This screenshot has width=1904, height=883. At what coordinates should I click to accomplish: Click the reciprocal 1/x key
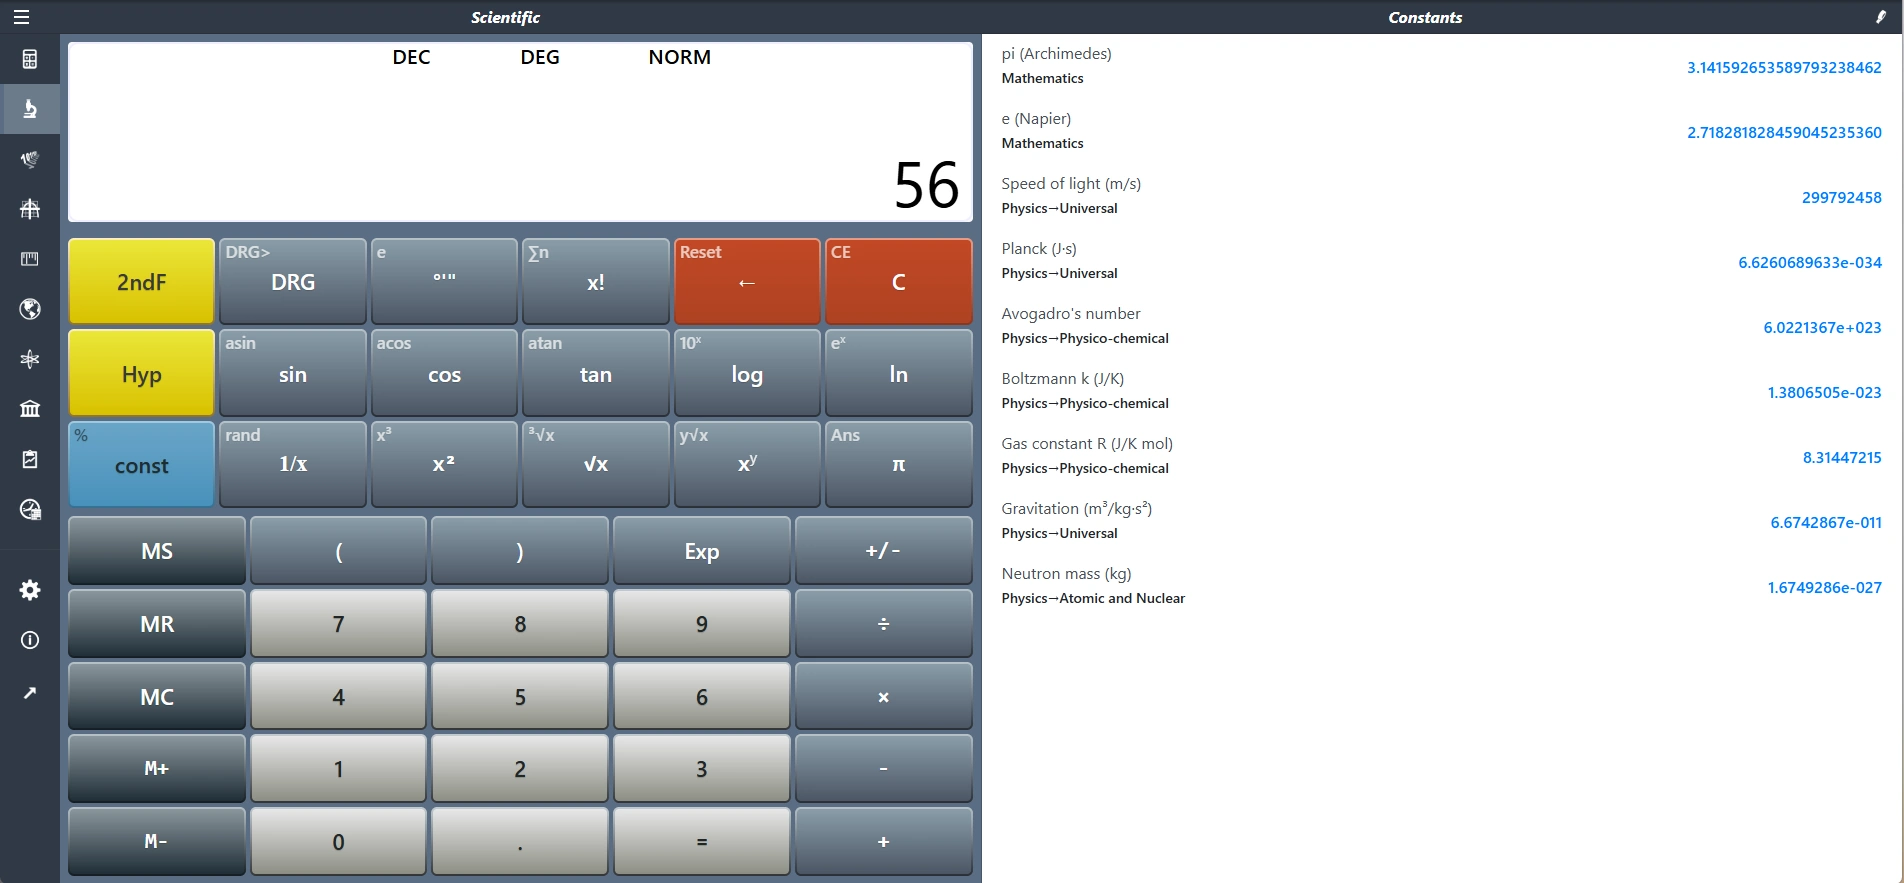[x=293, y=464]
